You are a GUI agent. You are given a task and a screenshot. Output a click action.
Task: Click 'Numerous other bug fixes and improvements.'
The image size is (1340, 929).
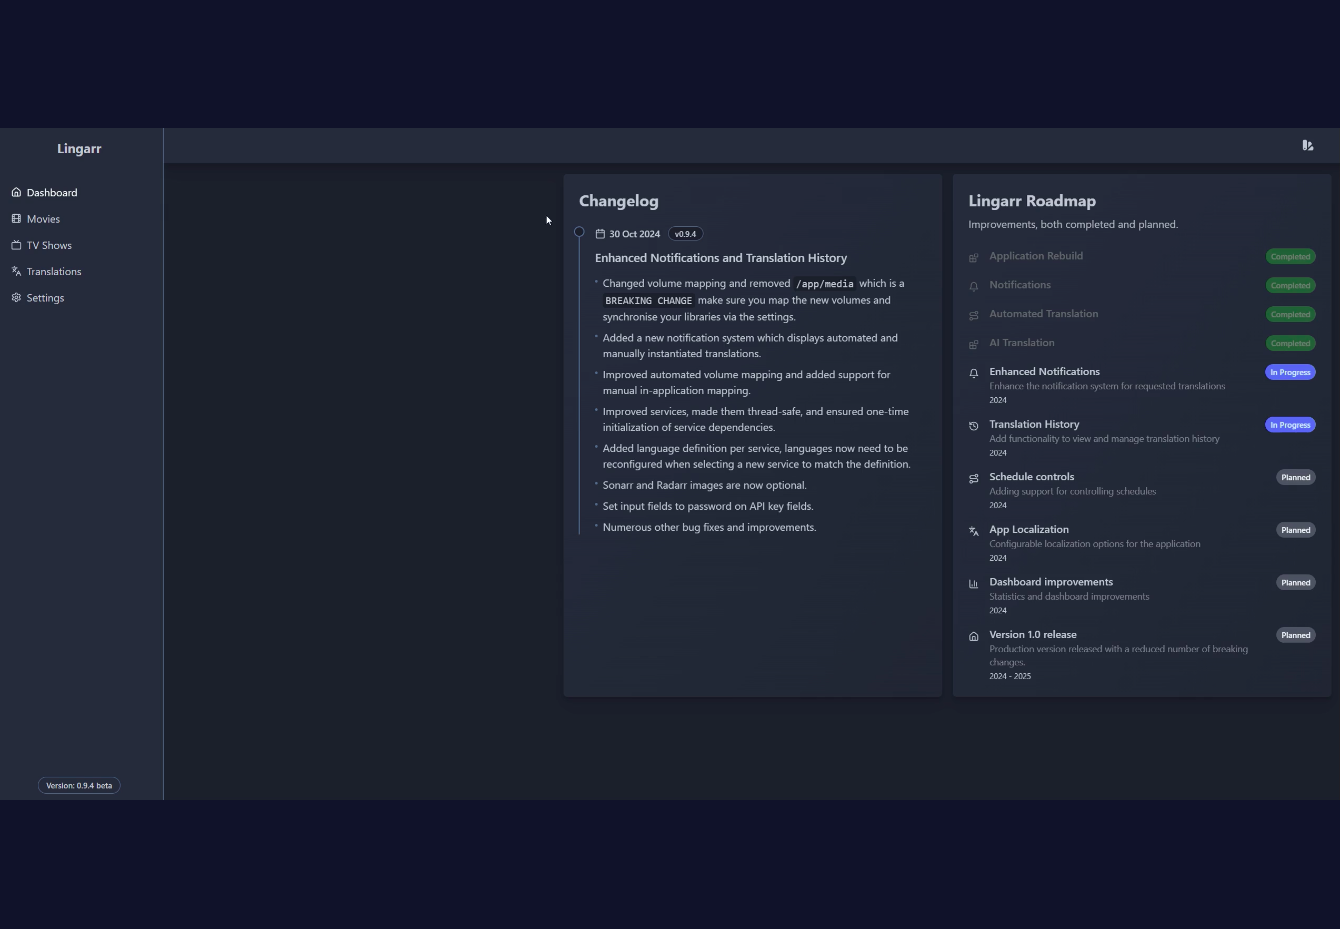coord(709,527)
